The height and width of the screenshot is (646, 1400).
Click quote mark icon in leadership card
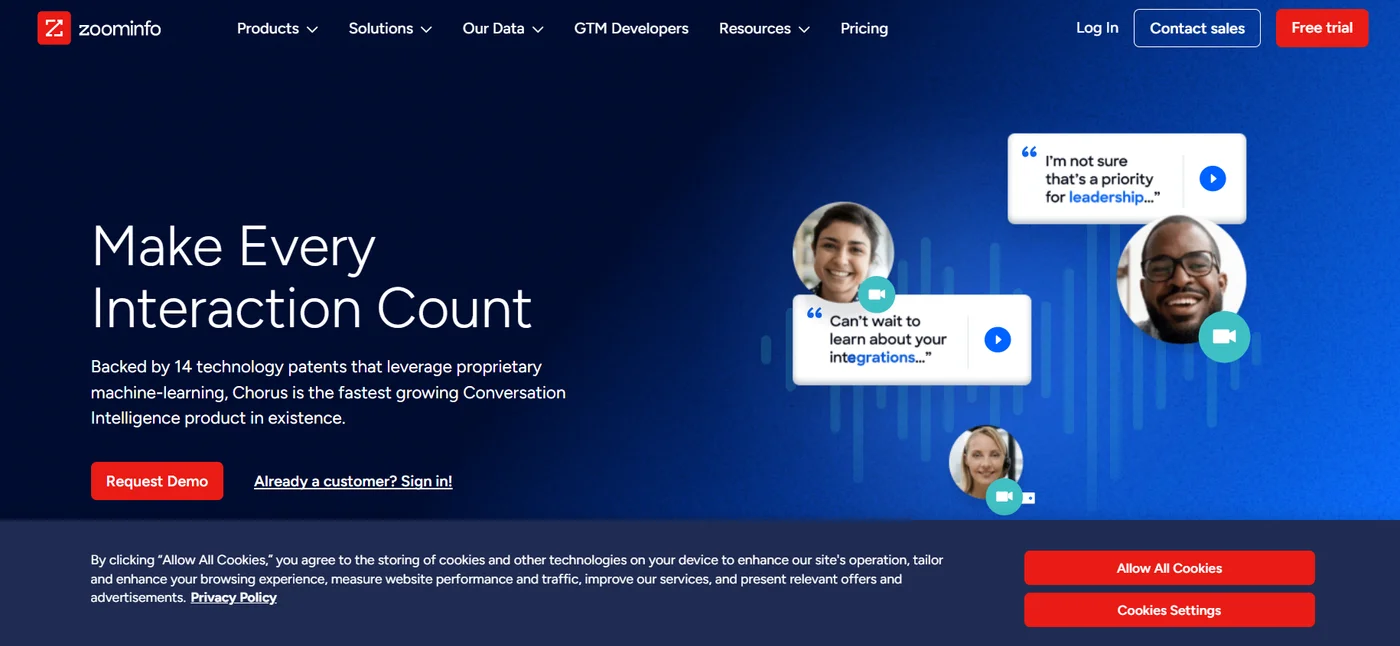1029,153
